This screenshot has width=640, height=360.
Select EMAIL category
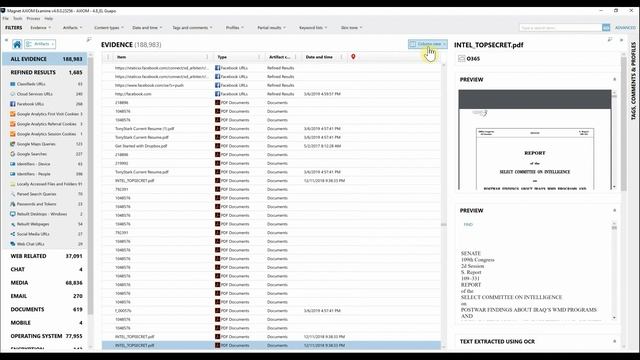click(45, 296)
